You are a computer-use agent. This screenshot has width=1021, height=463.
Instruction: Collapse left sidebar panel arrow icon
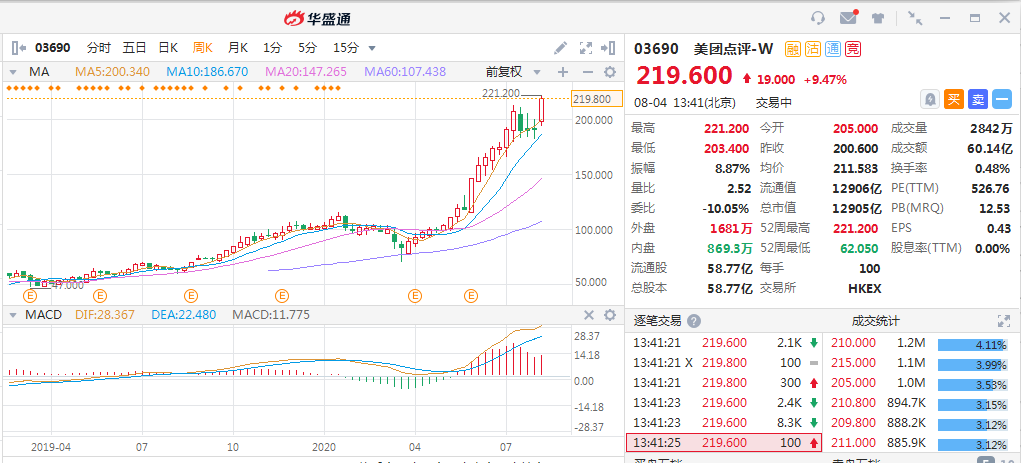click(x=18, y=48)
